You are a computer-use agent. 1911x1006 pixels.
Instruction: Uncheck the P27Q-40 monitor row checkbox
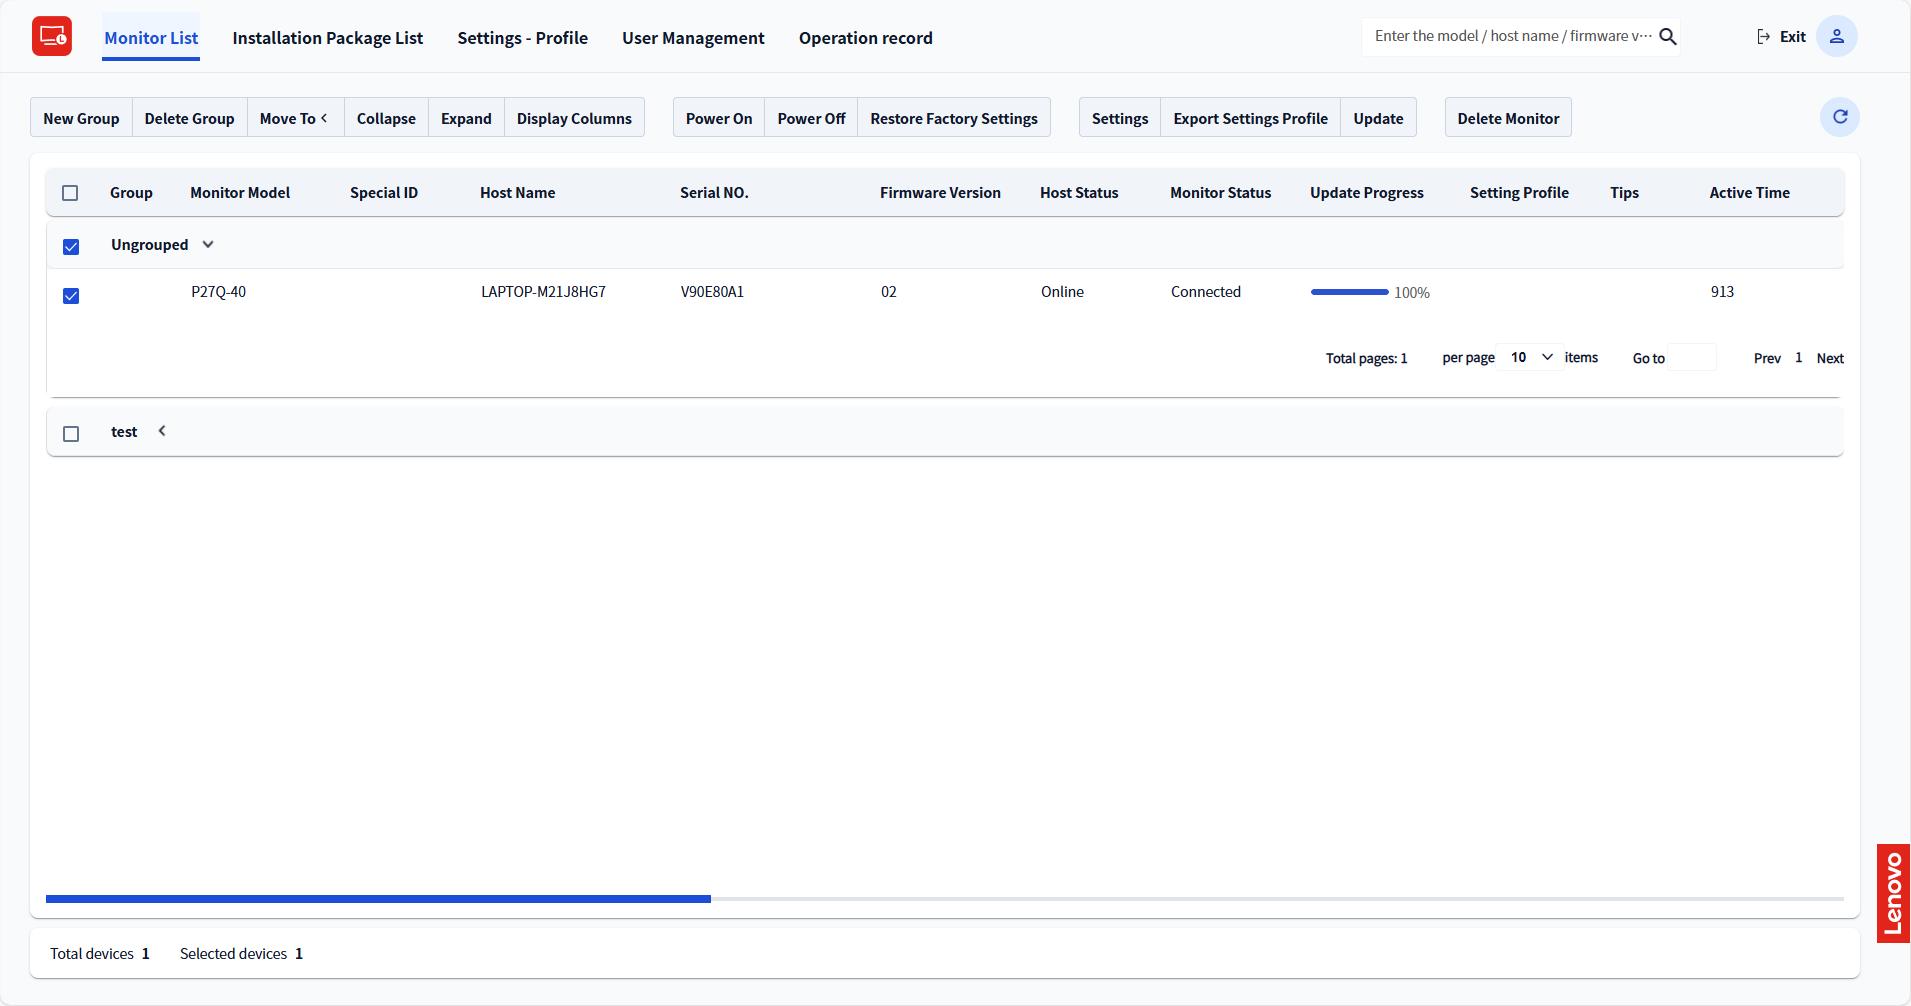click(x=71, y=296)
